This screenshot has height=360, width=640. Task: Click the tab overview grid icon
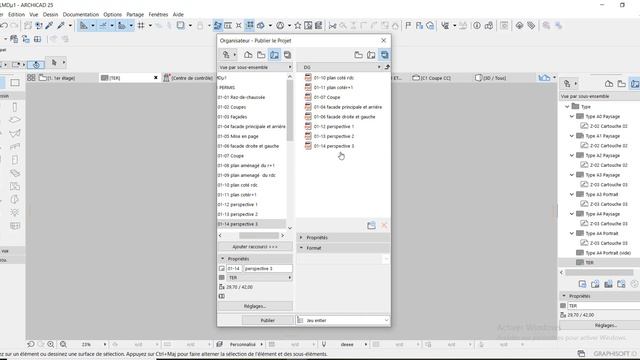coord(31,78)
